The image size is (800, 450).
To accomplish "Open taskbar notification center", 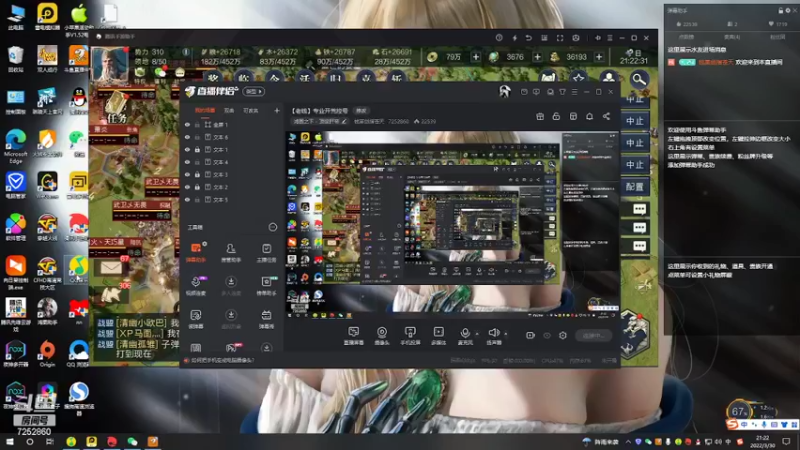I will 786,441.
